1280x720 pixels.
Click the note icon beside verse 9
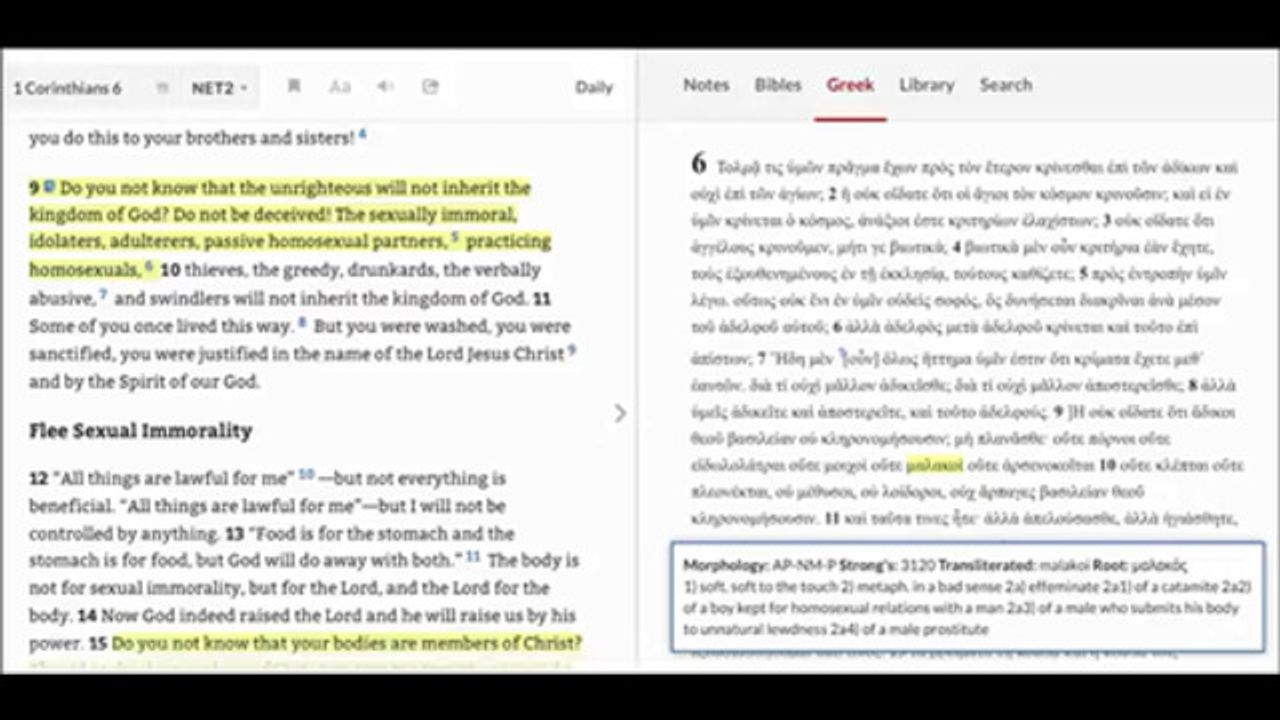tap(49, 186)
